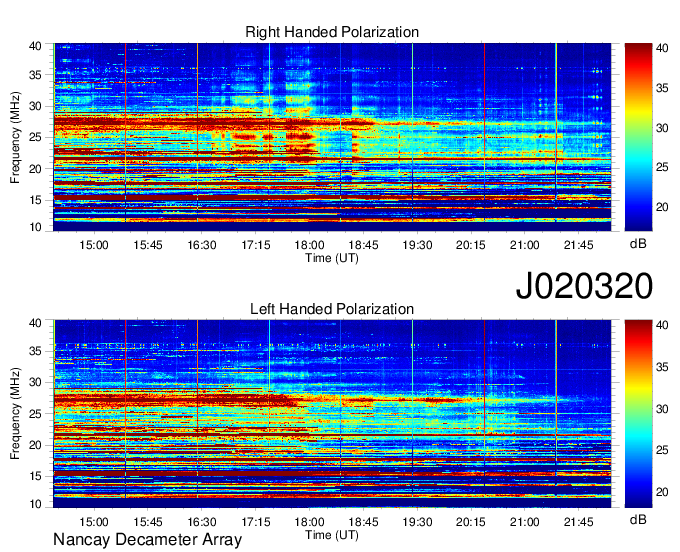Viewport: 680px width, 552px height.
Task: Click the 'Time (UT)' label under bottom plot
Action: coord(332,535)
